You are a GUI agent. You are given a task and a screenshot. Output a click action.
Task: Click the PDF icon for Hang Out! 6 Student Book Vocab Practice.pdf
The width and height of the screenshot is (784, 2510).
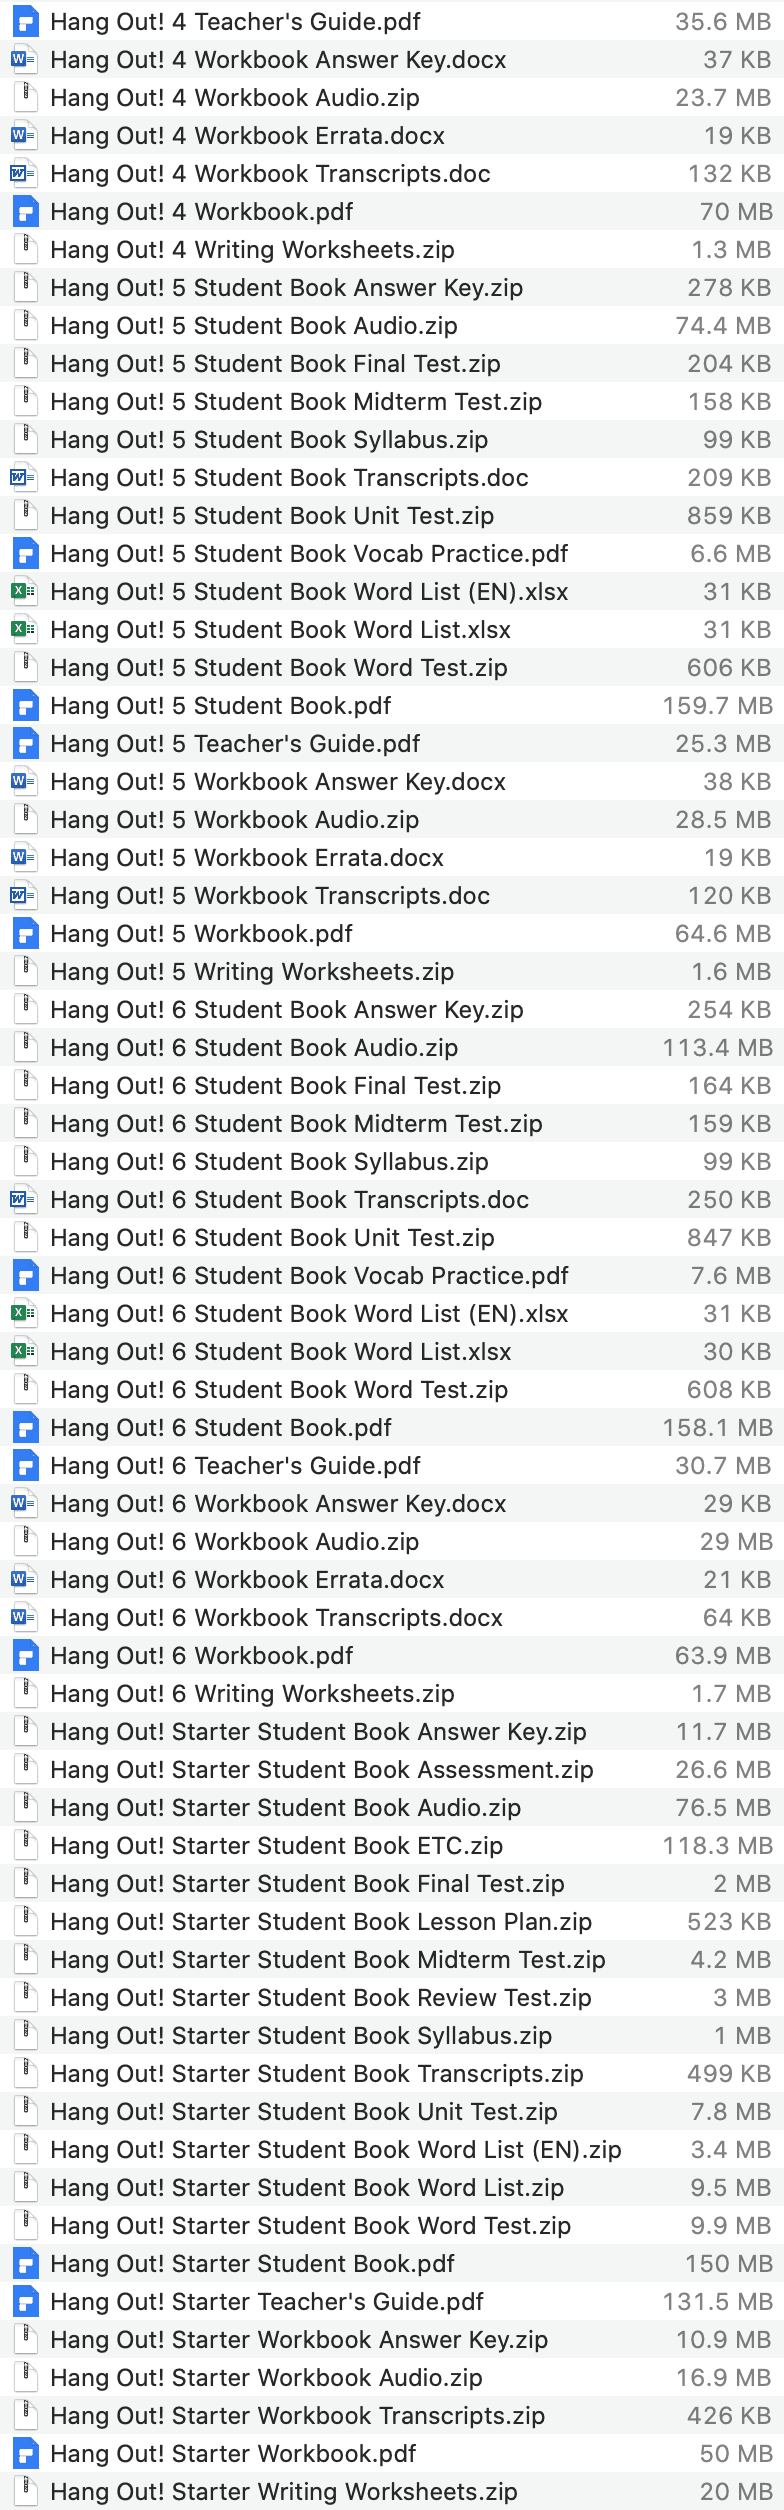25,1275
